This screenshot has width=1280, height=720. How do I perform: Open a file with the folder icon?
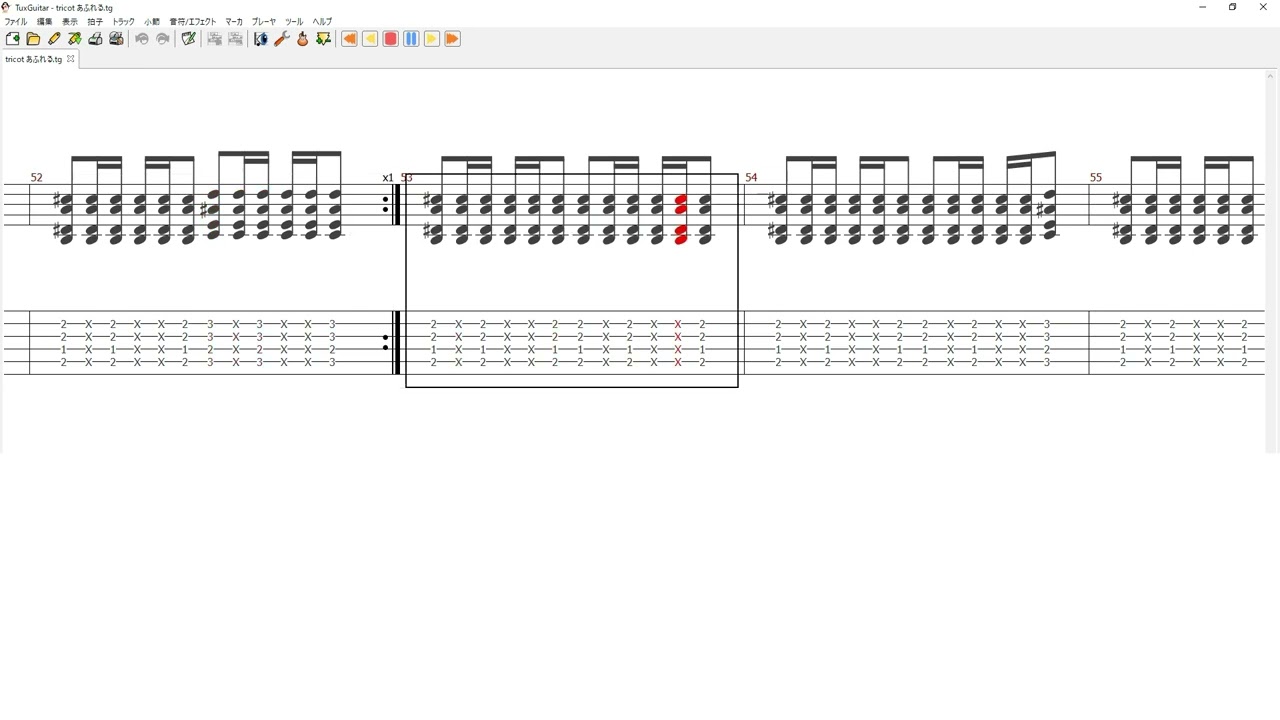click(x=33, y=39)
